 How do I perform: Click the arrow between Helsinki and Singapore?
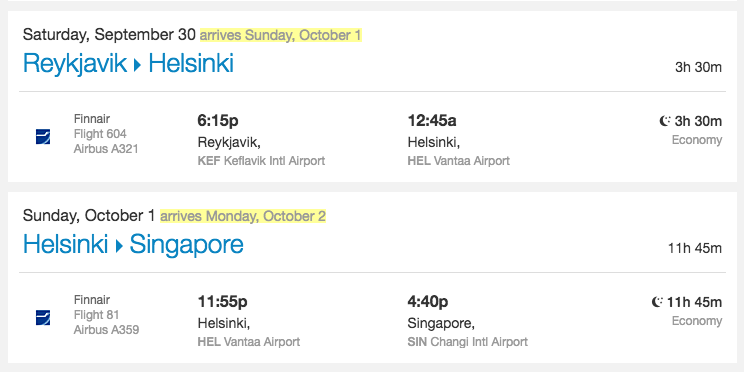(x=119, y=246)
